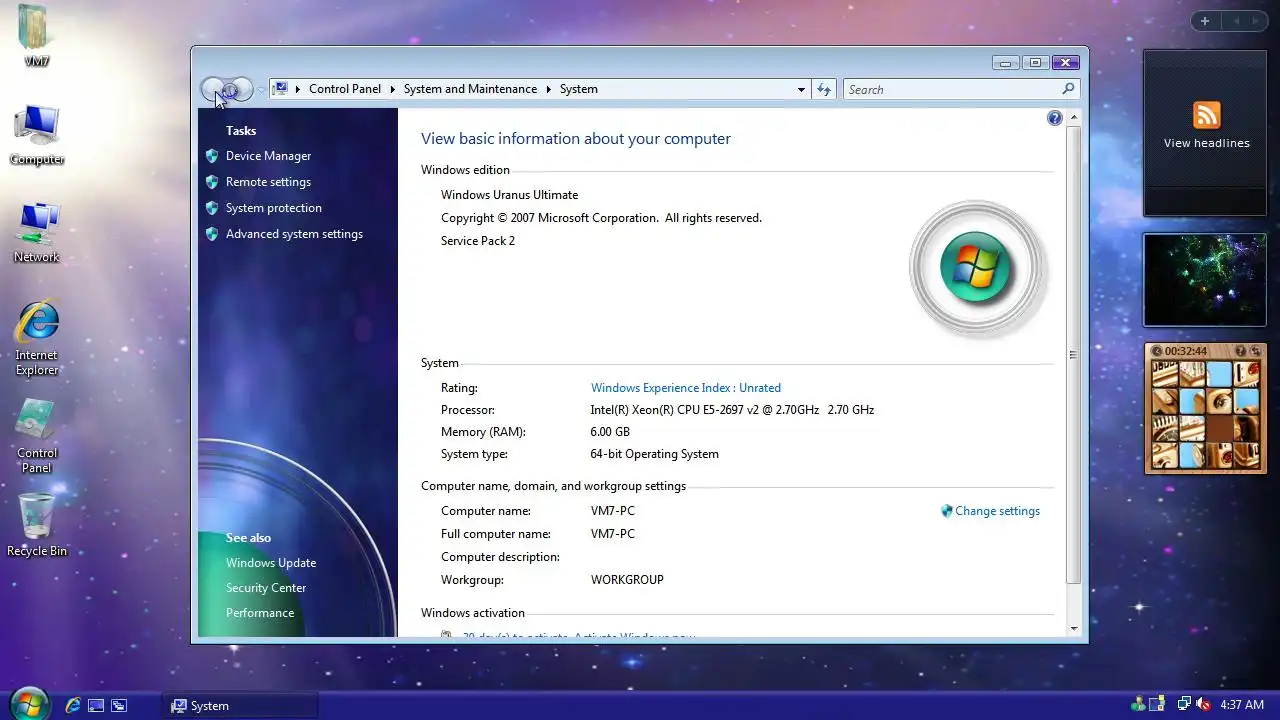Image resolution: width=1280 pixels, height=720 pixels.
Task: Open Performance link under See also
Action: coord(260,613)
